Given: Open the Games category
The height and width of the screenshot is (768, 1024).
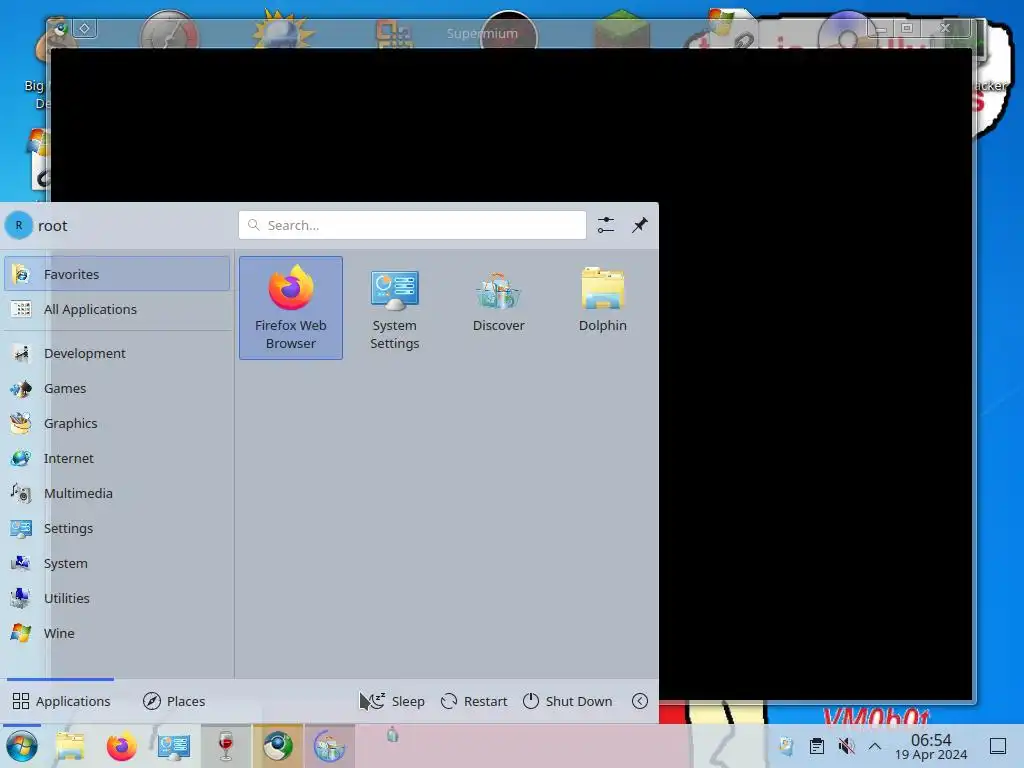Looking at the screenshot, I should [x=117, y=389].
